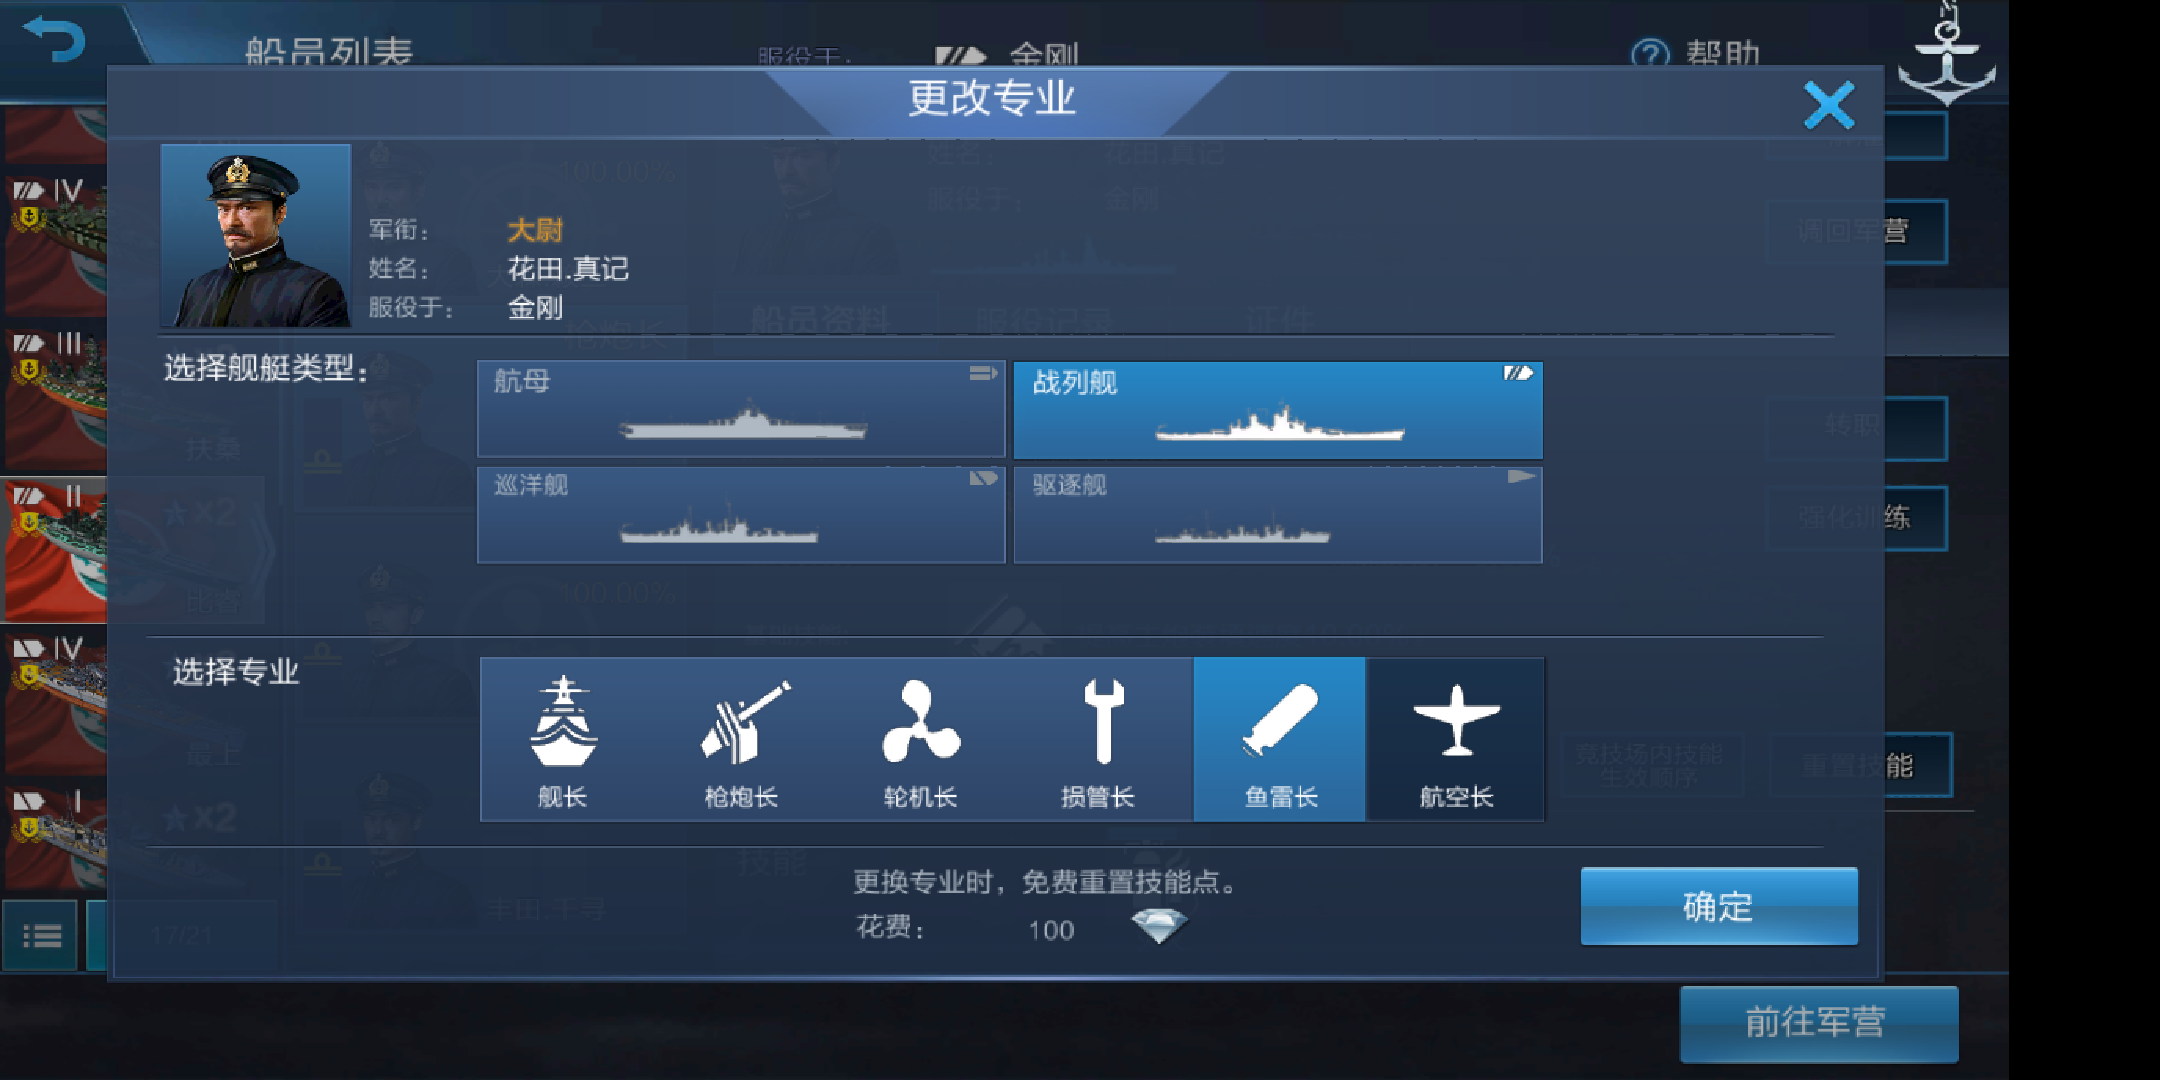Click the back arrow icon

coord(54,40)
